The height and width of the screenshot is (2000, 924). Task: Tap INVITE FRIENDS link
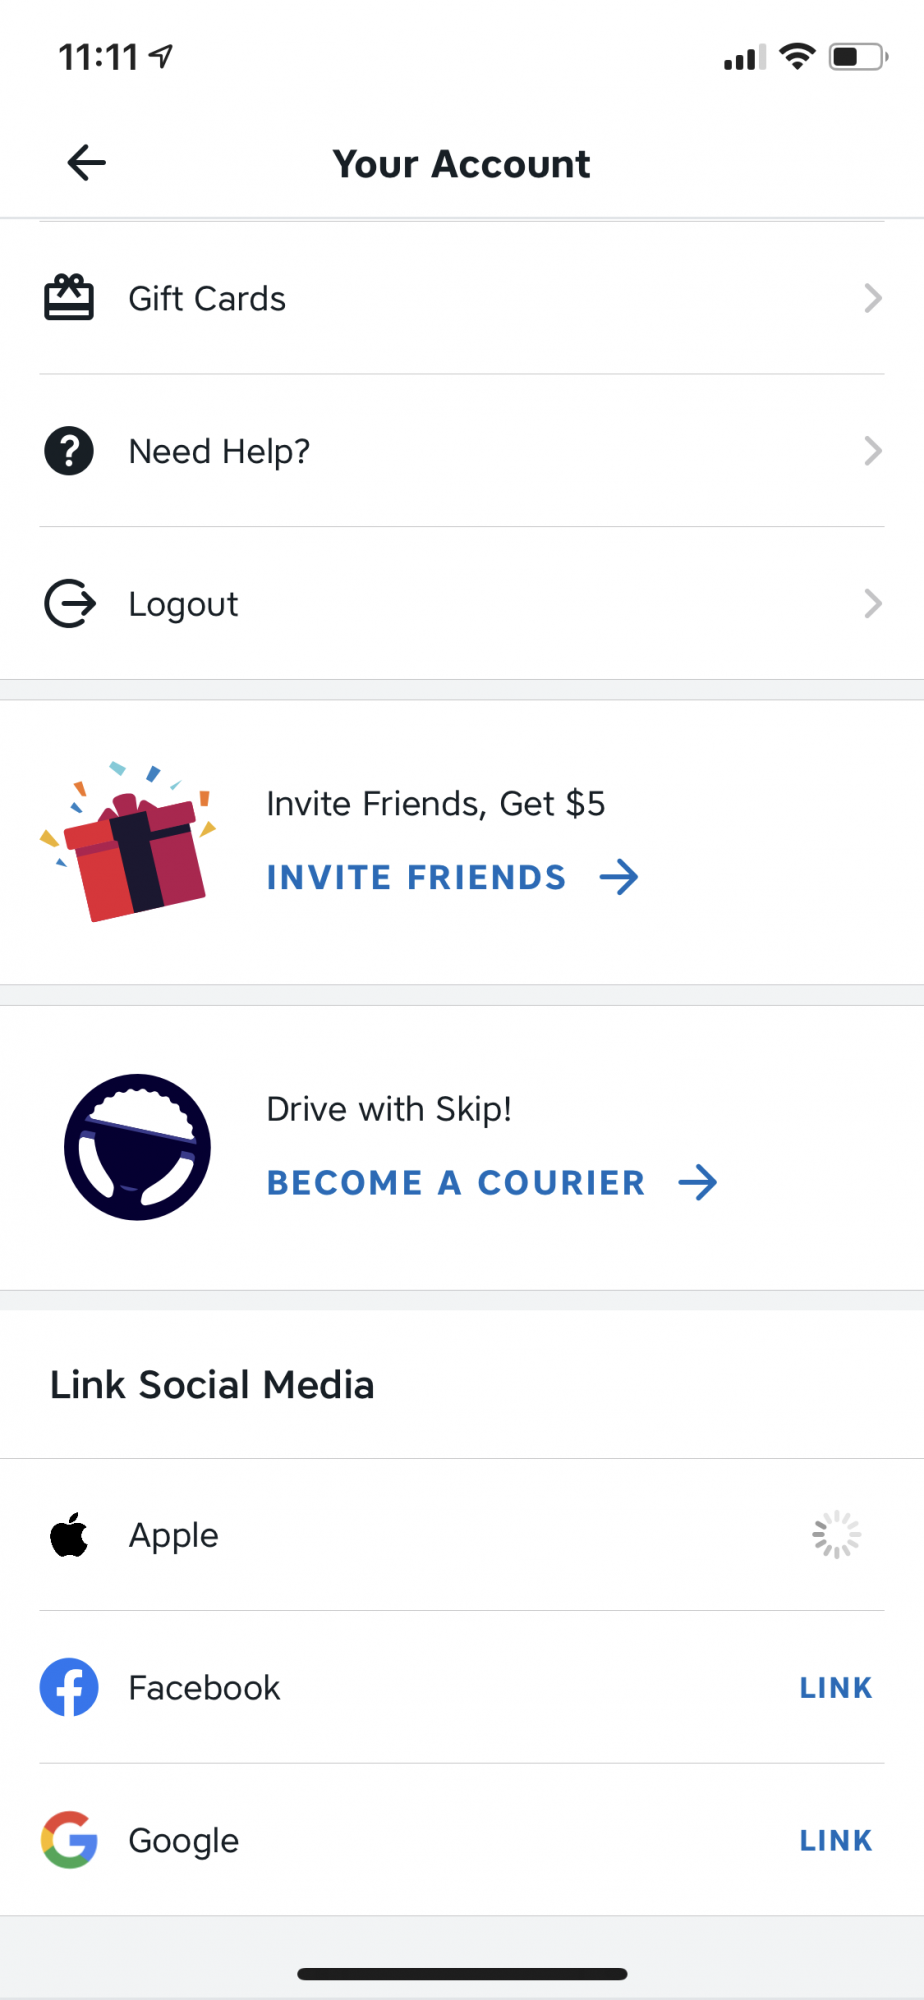[x=452, y=877]
